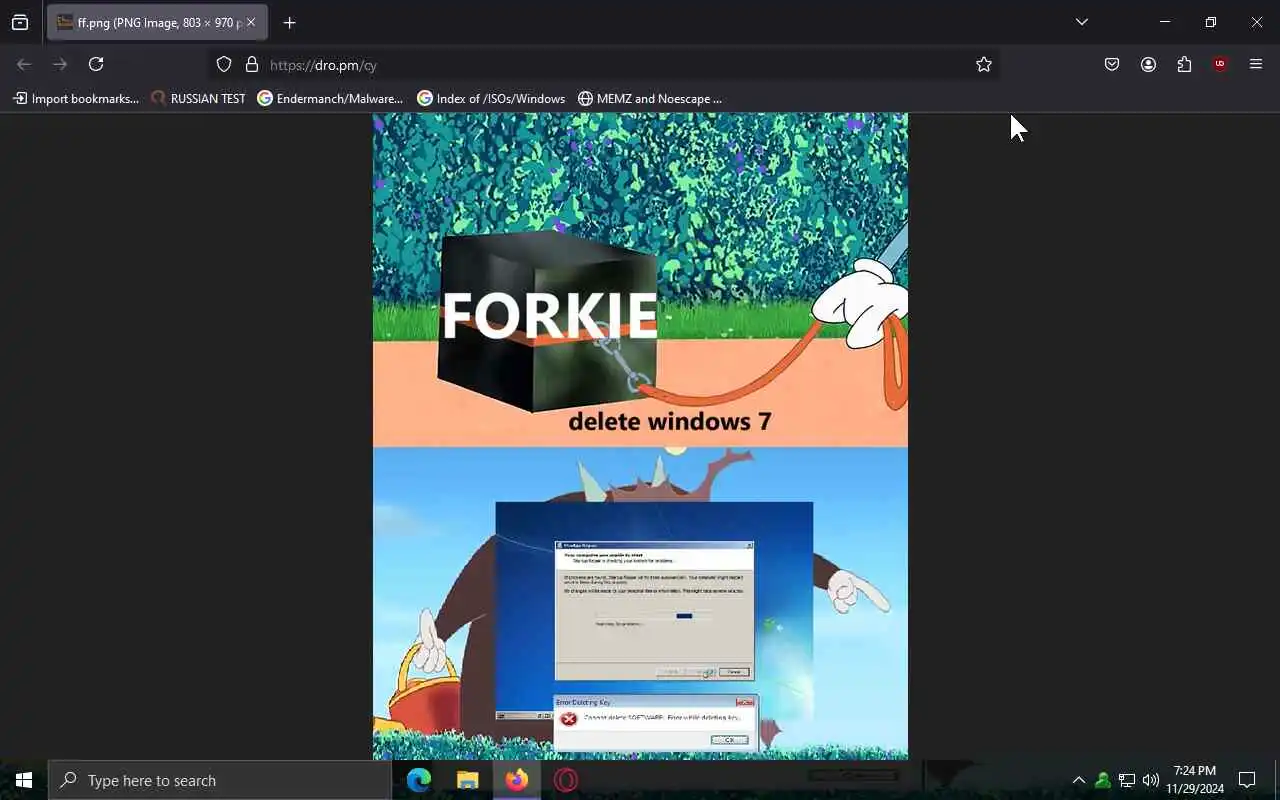Screen dimensions: 1280x800
Task: Open Endermanch/Malware... bookmark
Action: tap(330, 98)
